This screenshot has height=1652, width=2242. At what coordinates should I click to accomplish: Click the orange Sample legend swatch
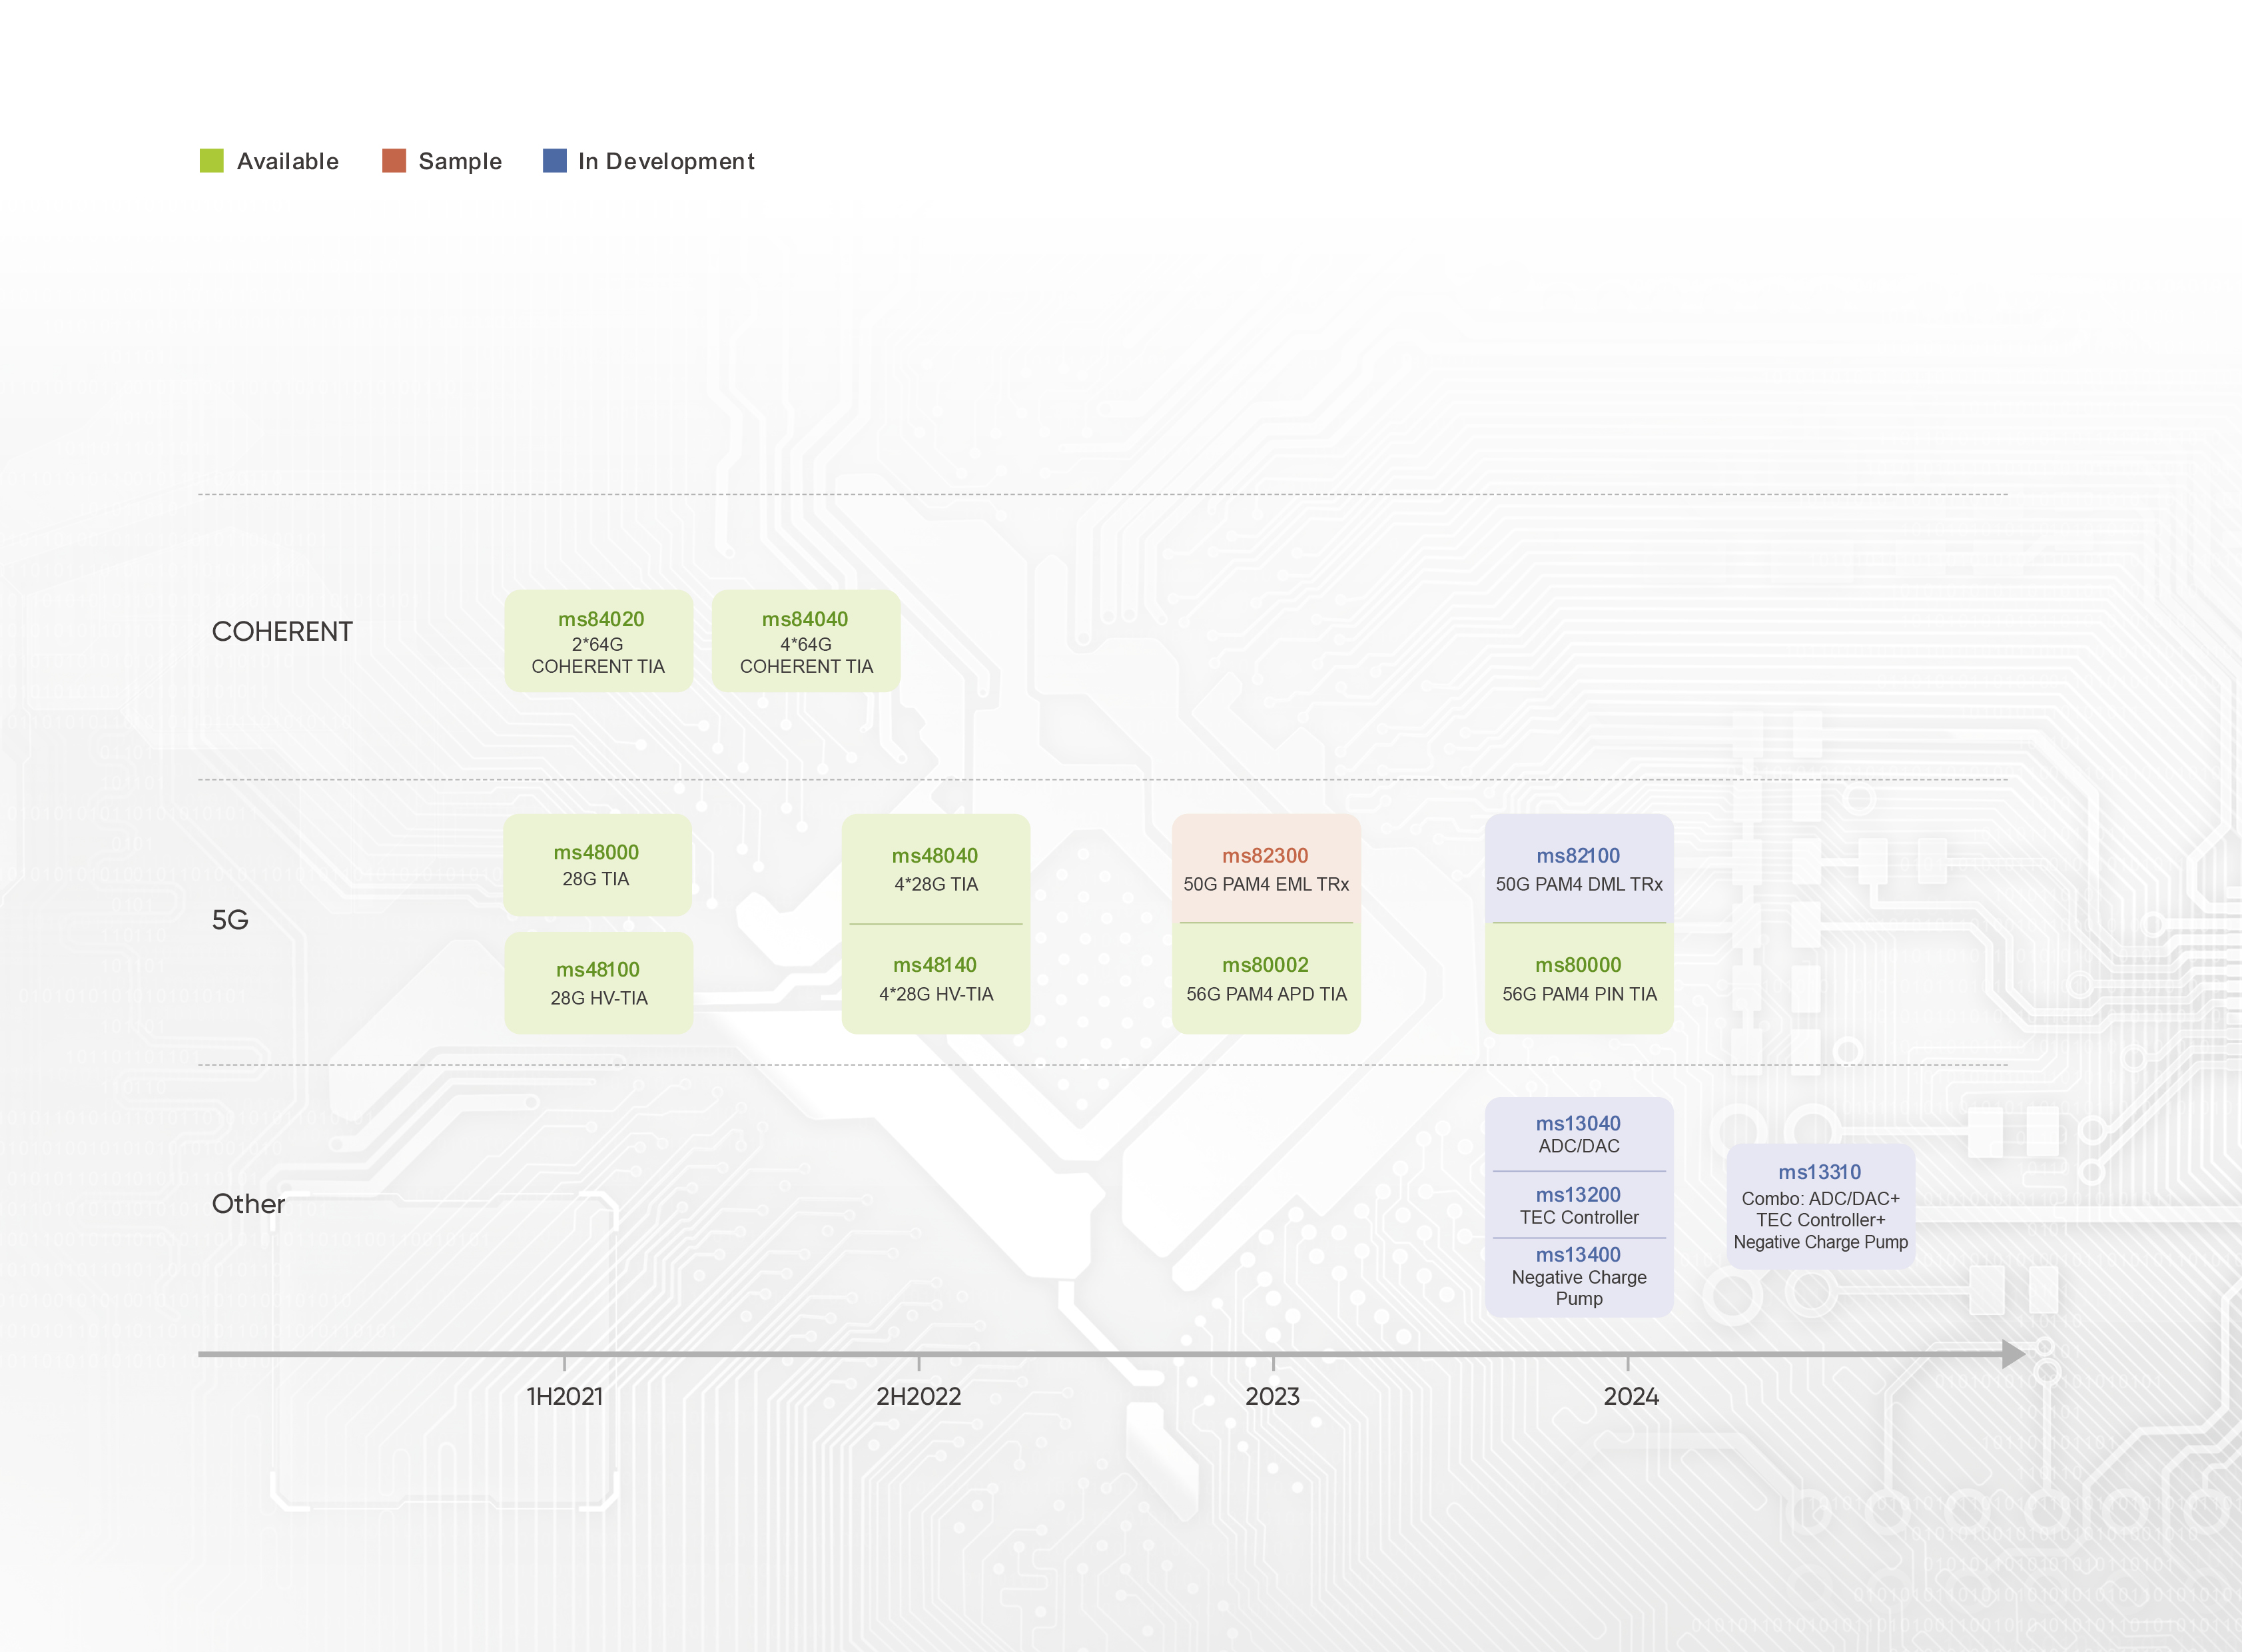pos(394,161)
